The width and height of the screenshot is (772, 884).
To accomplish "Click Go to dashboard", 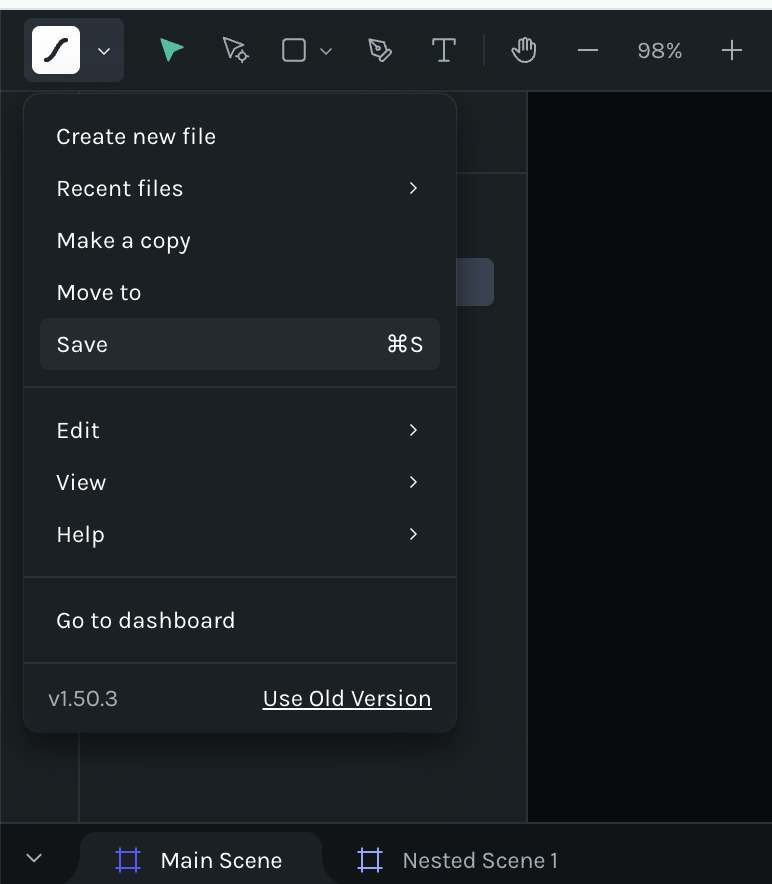I will click(x=145, y=620).
